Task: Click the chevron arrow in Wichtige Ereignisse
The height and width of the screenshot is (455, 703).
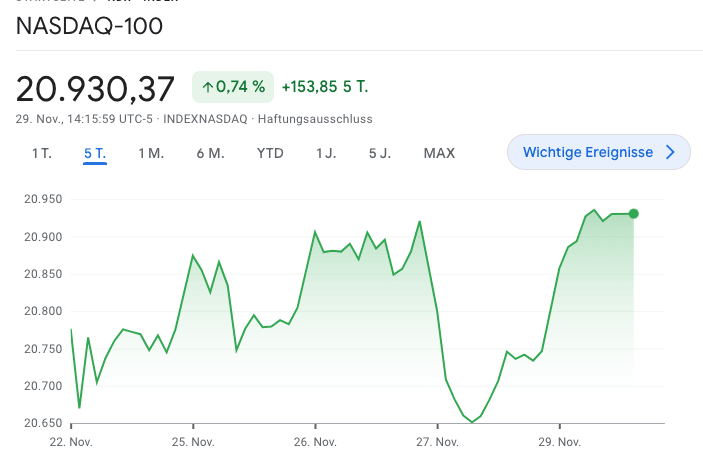Action: pyautogui.click(x=671, y=152)
